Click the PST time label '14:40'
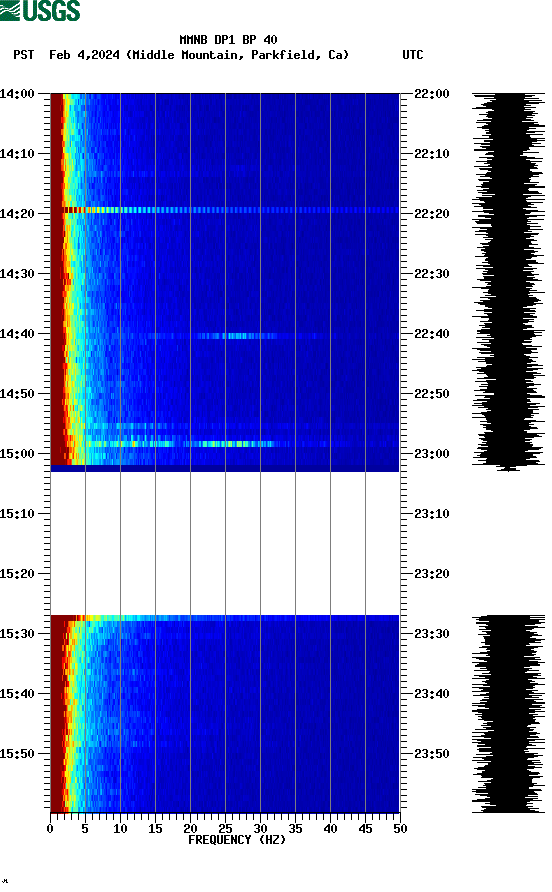 click(17, 334)
